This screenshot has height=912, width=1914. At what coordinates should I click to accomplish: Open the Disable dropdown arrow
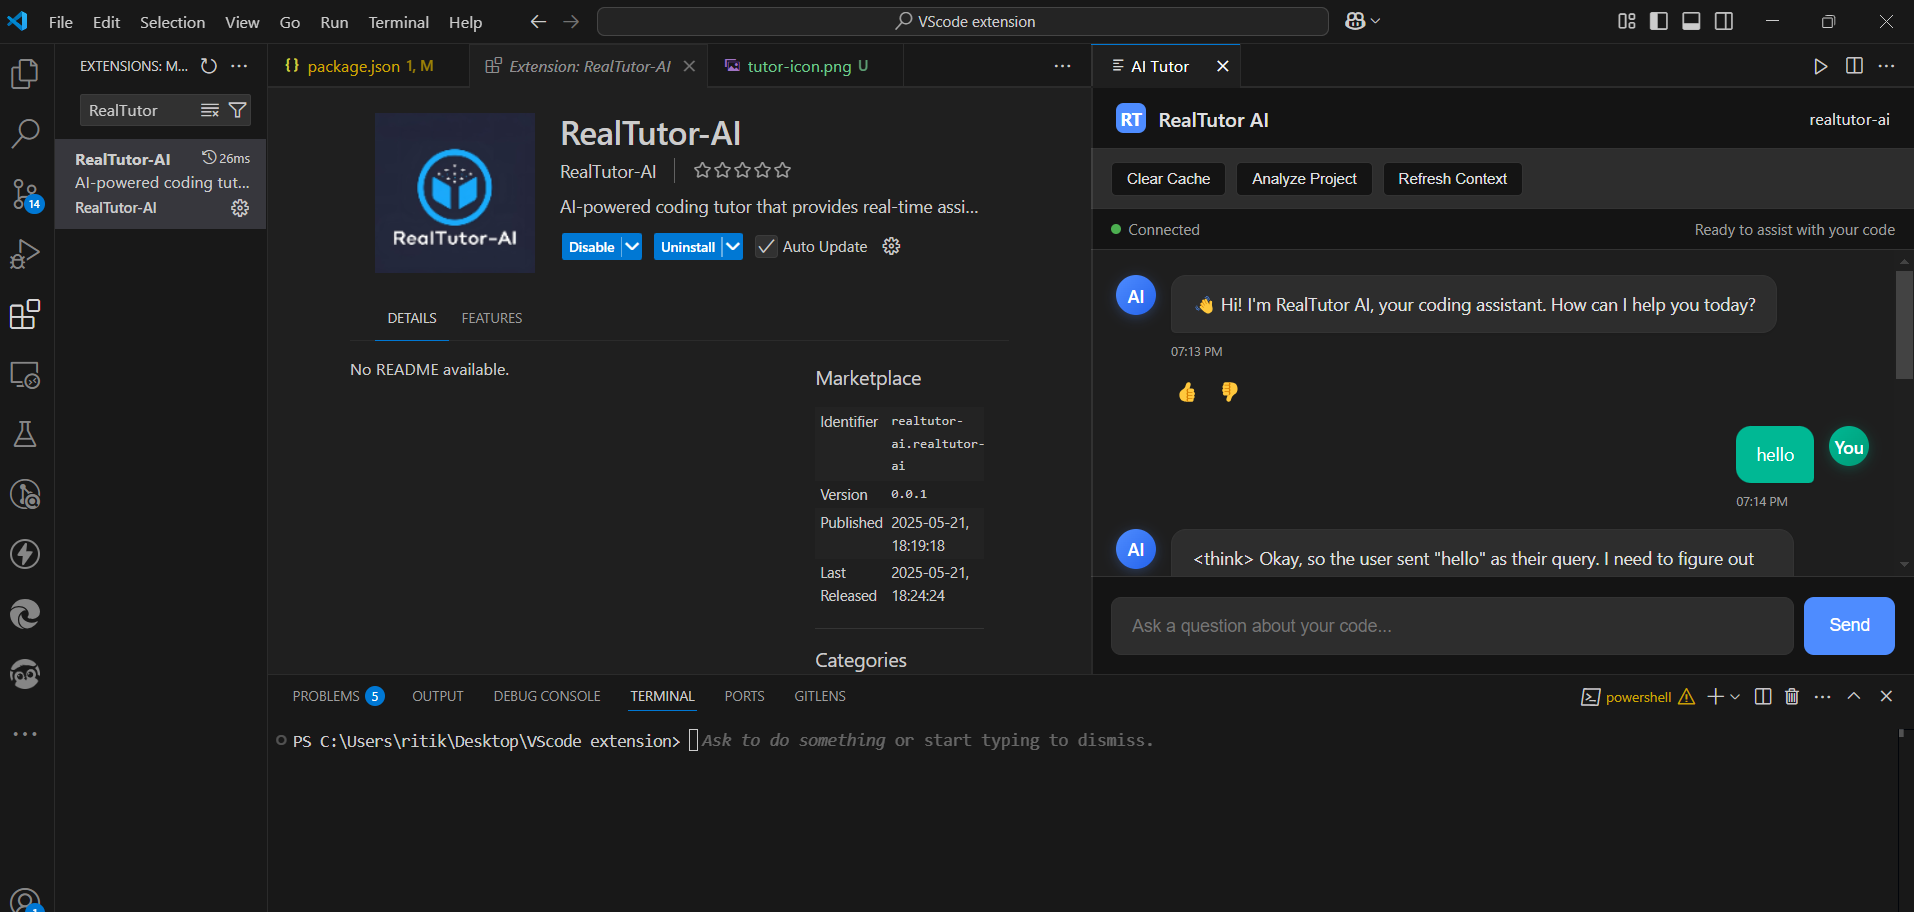[x=631, y=246]
